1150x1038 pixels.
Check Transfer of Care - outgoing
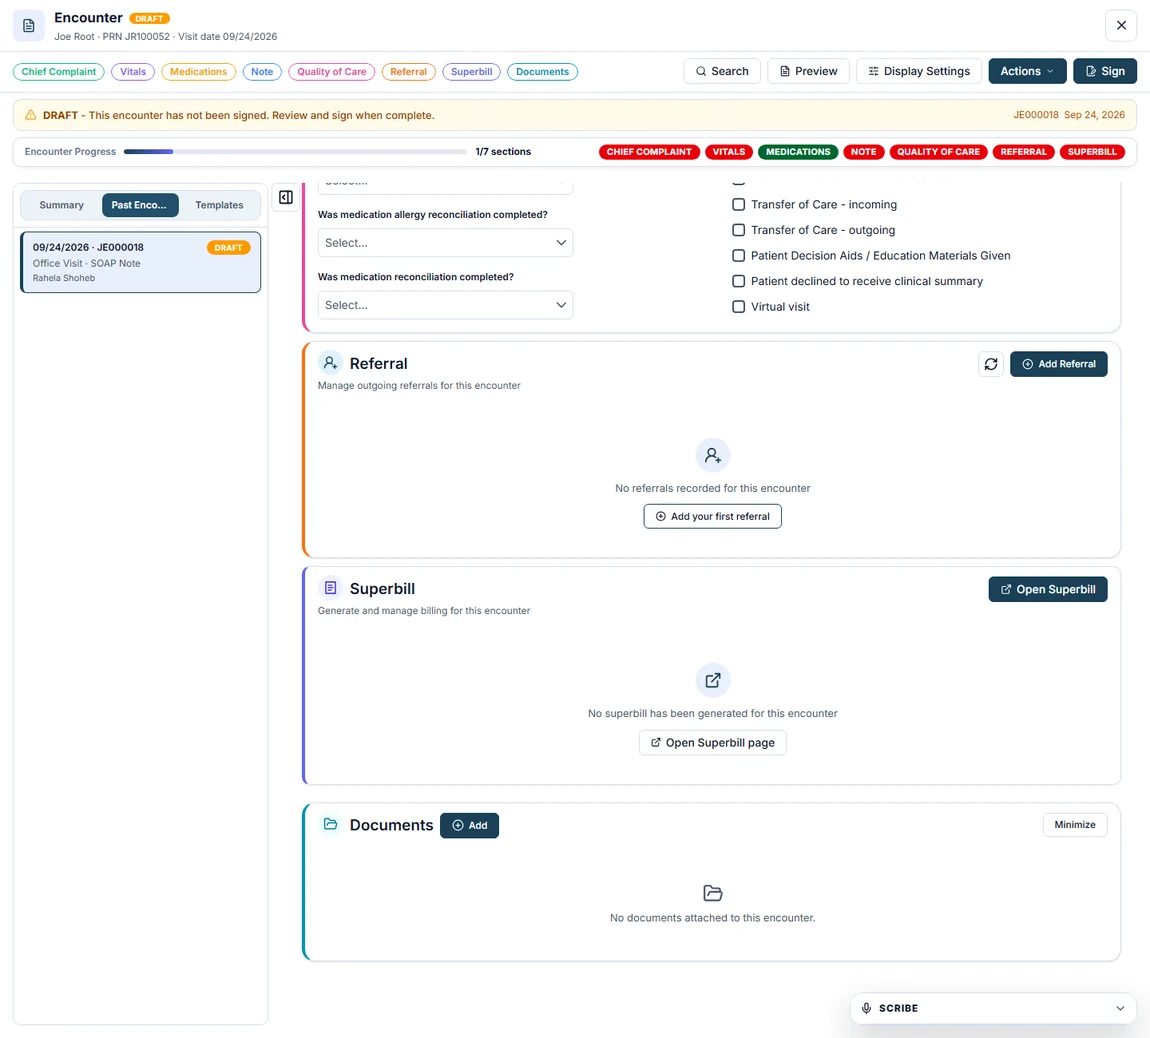click(x=739, y=230)
